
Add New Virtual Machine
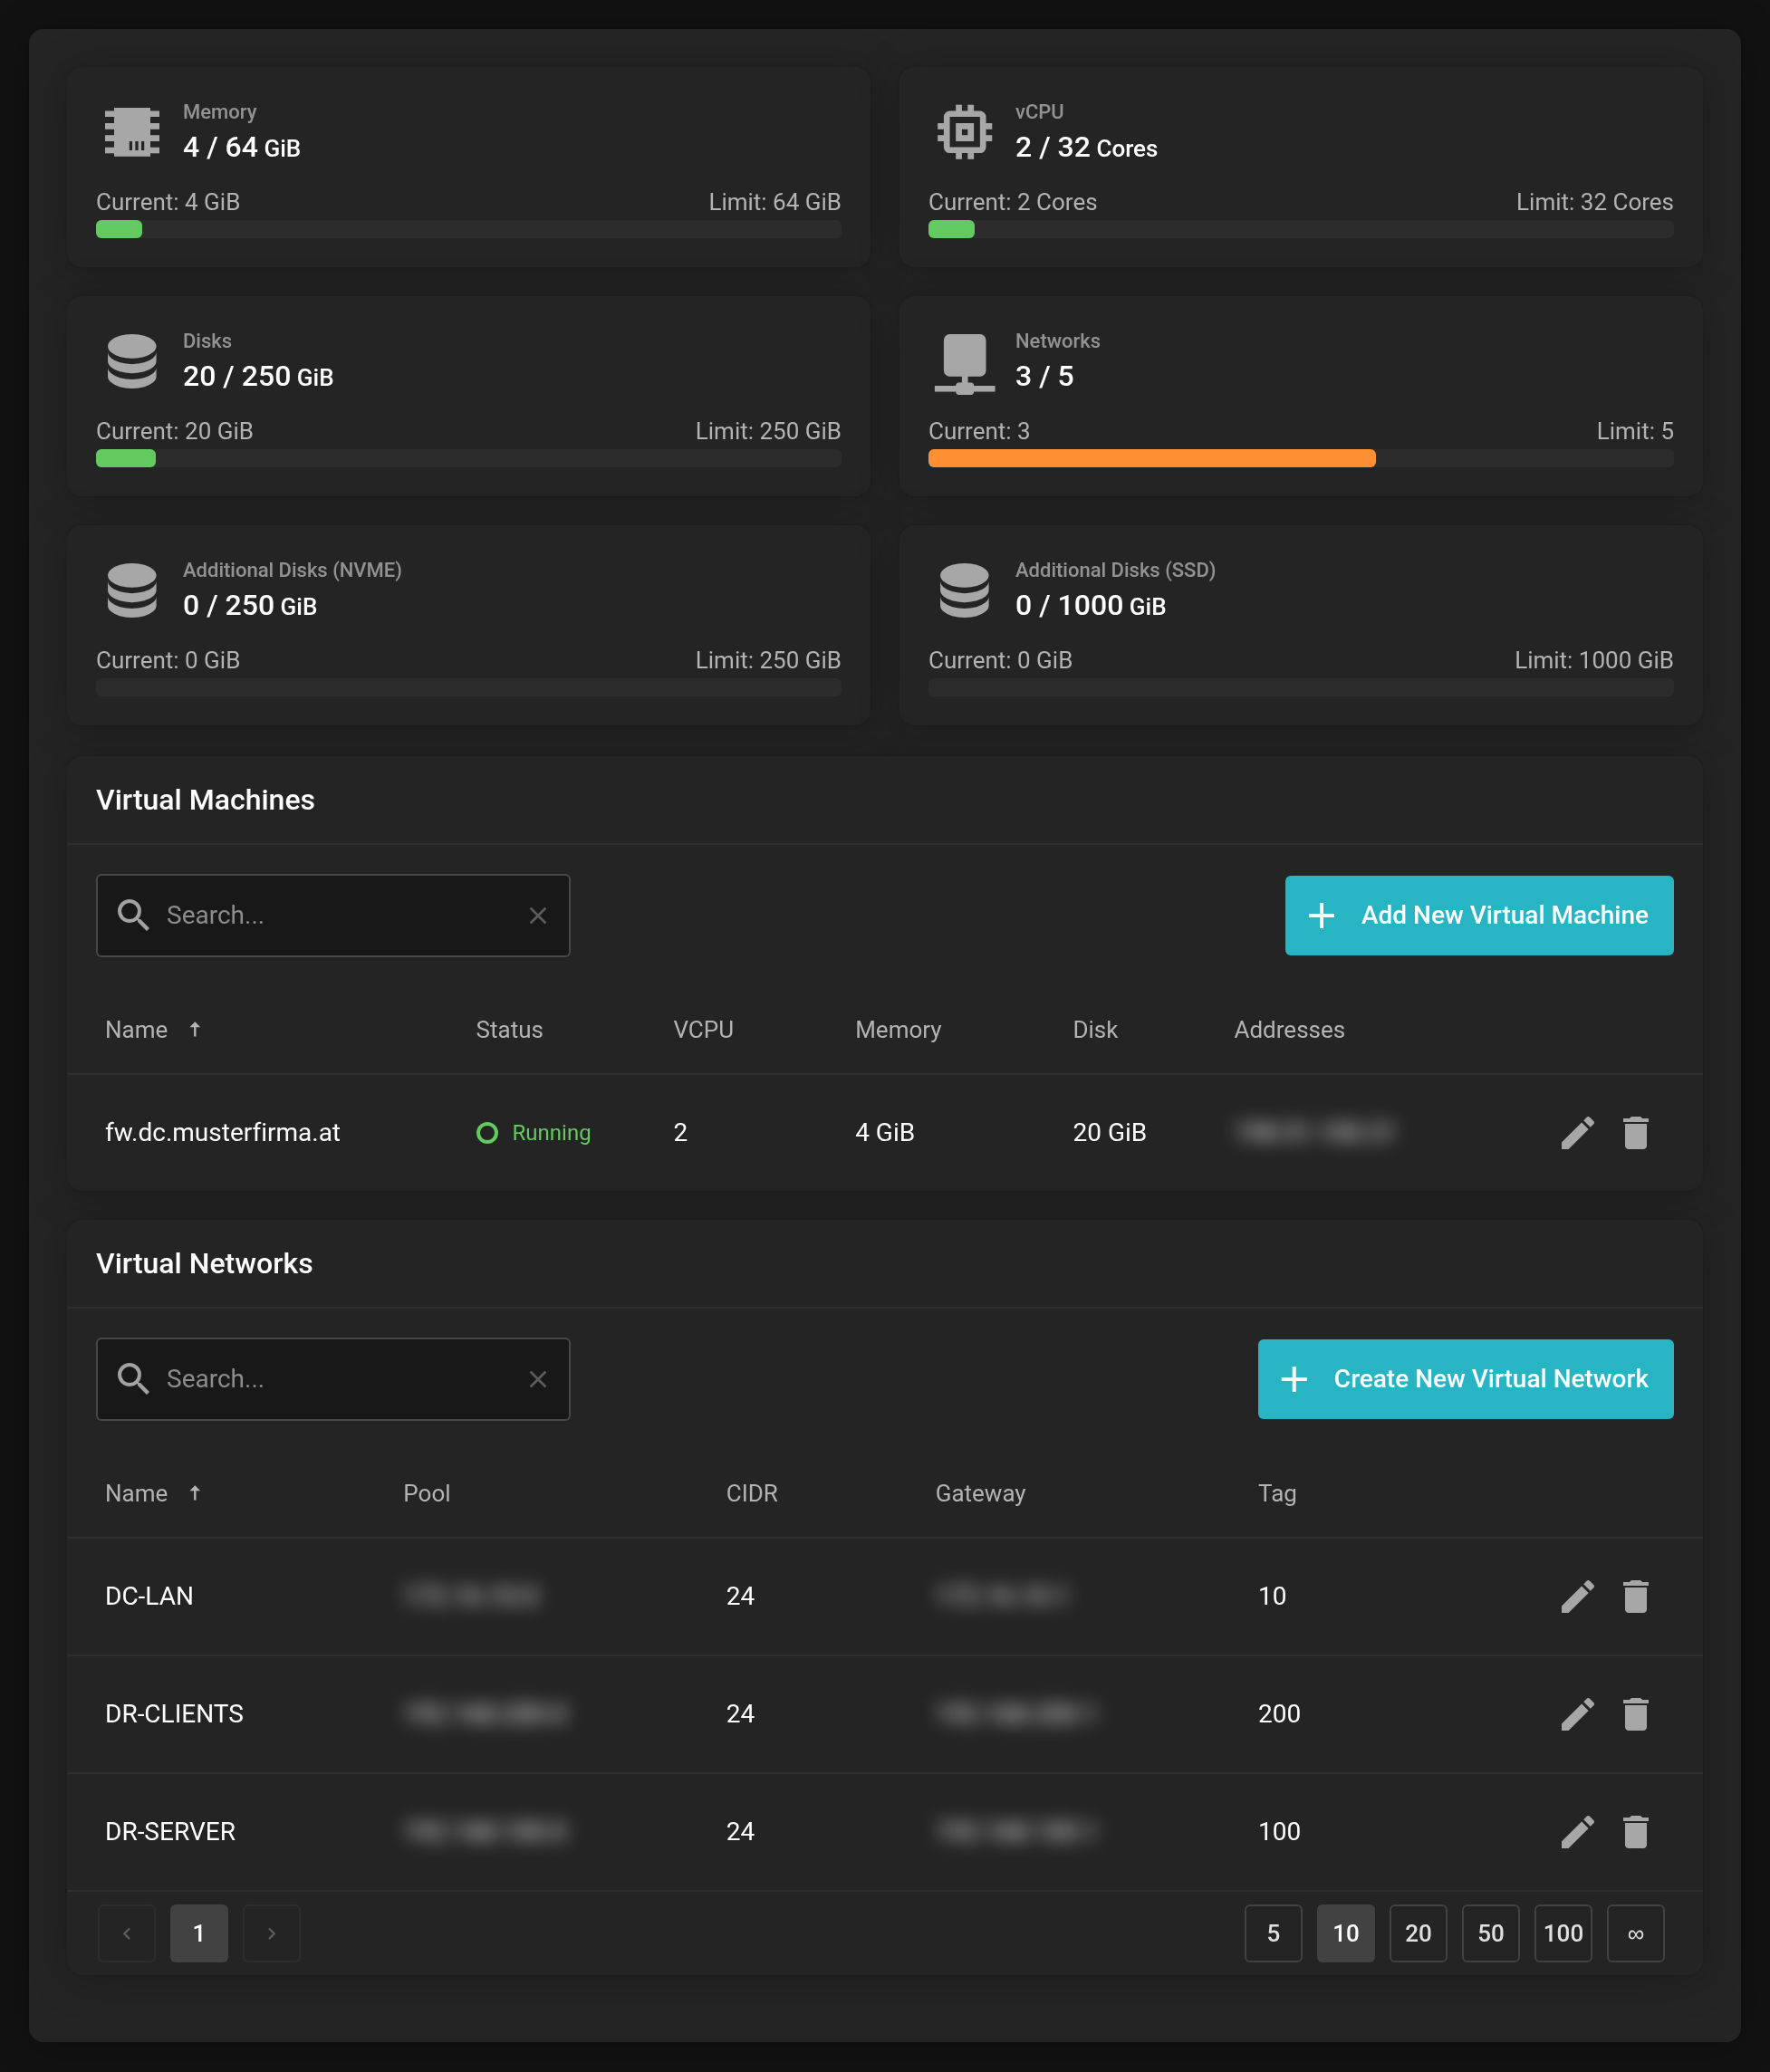click(1479, 916)
